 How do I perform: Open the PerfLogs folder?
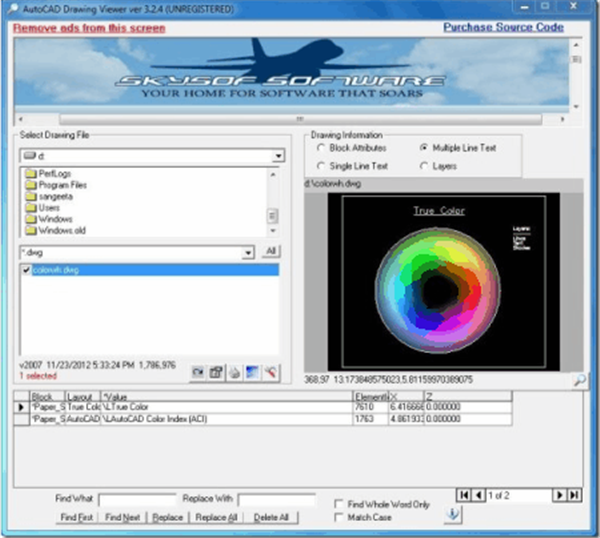[x=49, y=174]
